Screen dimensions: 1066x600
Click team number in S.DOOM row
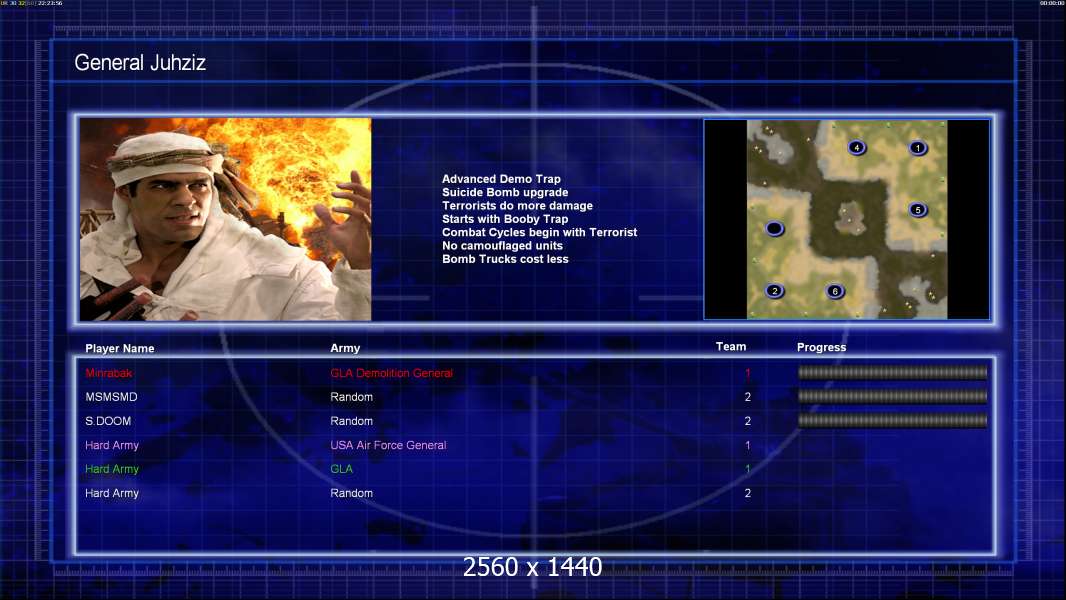(x=748, y=421)
